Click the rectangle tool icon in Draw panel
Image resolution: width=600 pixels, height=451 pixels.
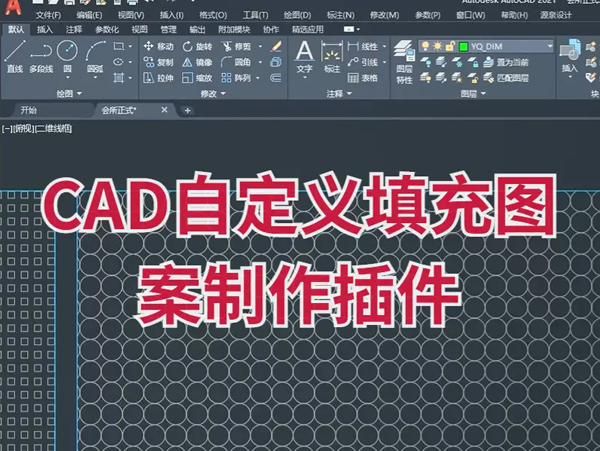pos(119,46)
